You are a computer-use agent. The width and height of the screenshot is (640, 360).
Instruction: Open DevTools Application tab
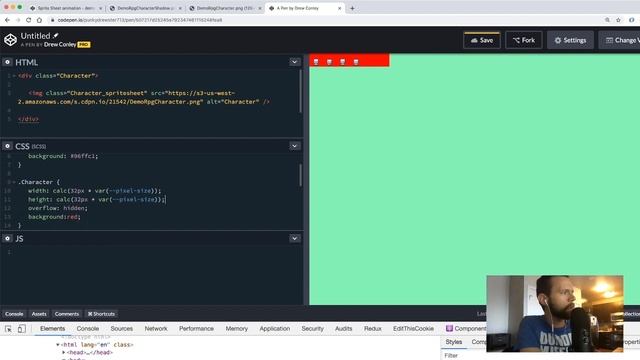click(x=275, y=329)
